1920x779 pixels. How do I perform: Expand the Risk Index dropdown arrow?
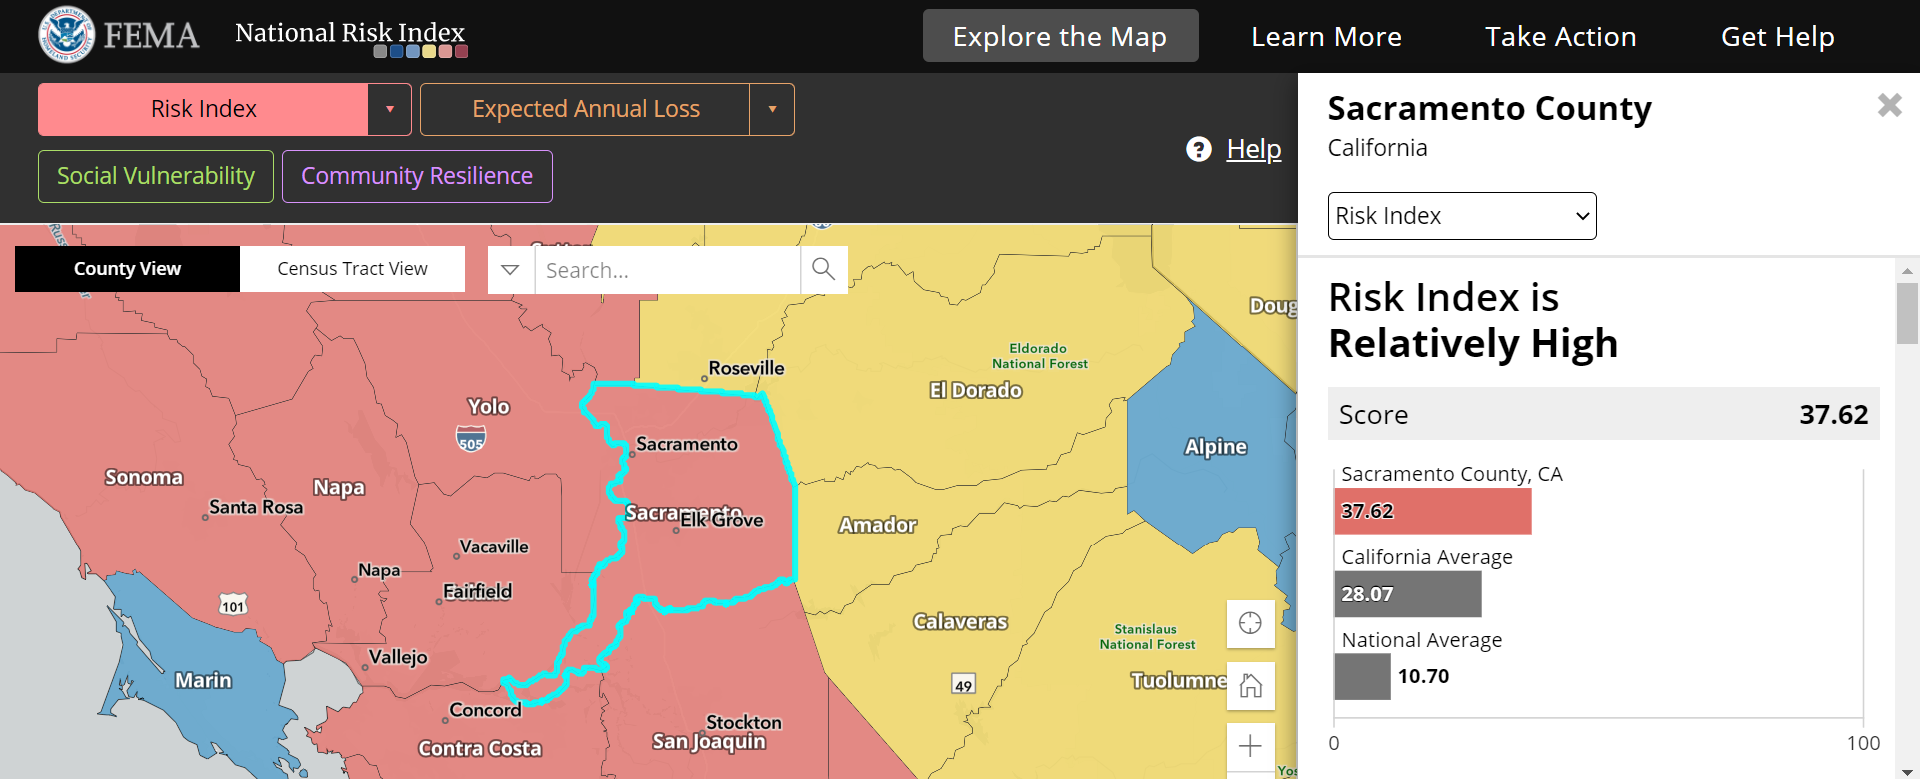(x=390, y=109)
